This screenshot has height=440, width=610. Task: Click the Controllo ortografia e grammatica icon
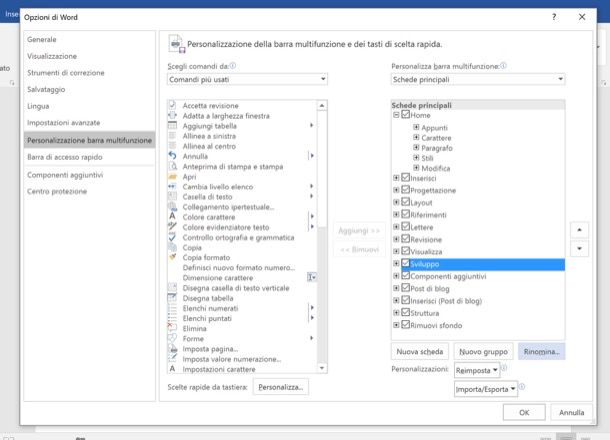pyautogui.click(x=172, y=237)
